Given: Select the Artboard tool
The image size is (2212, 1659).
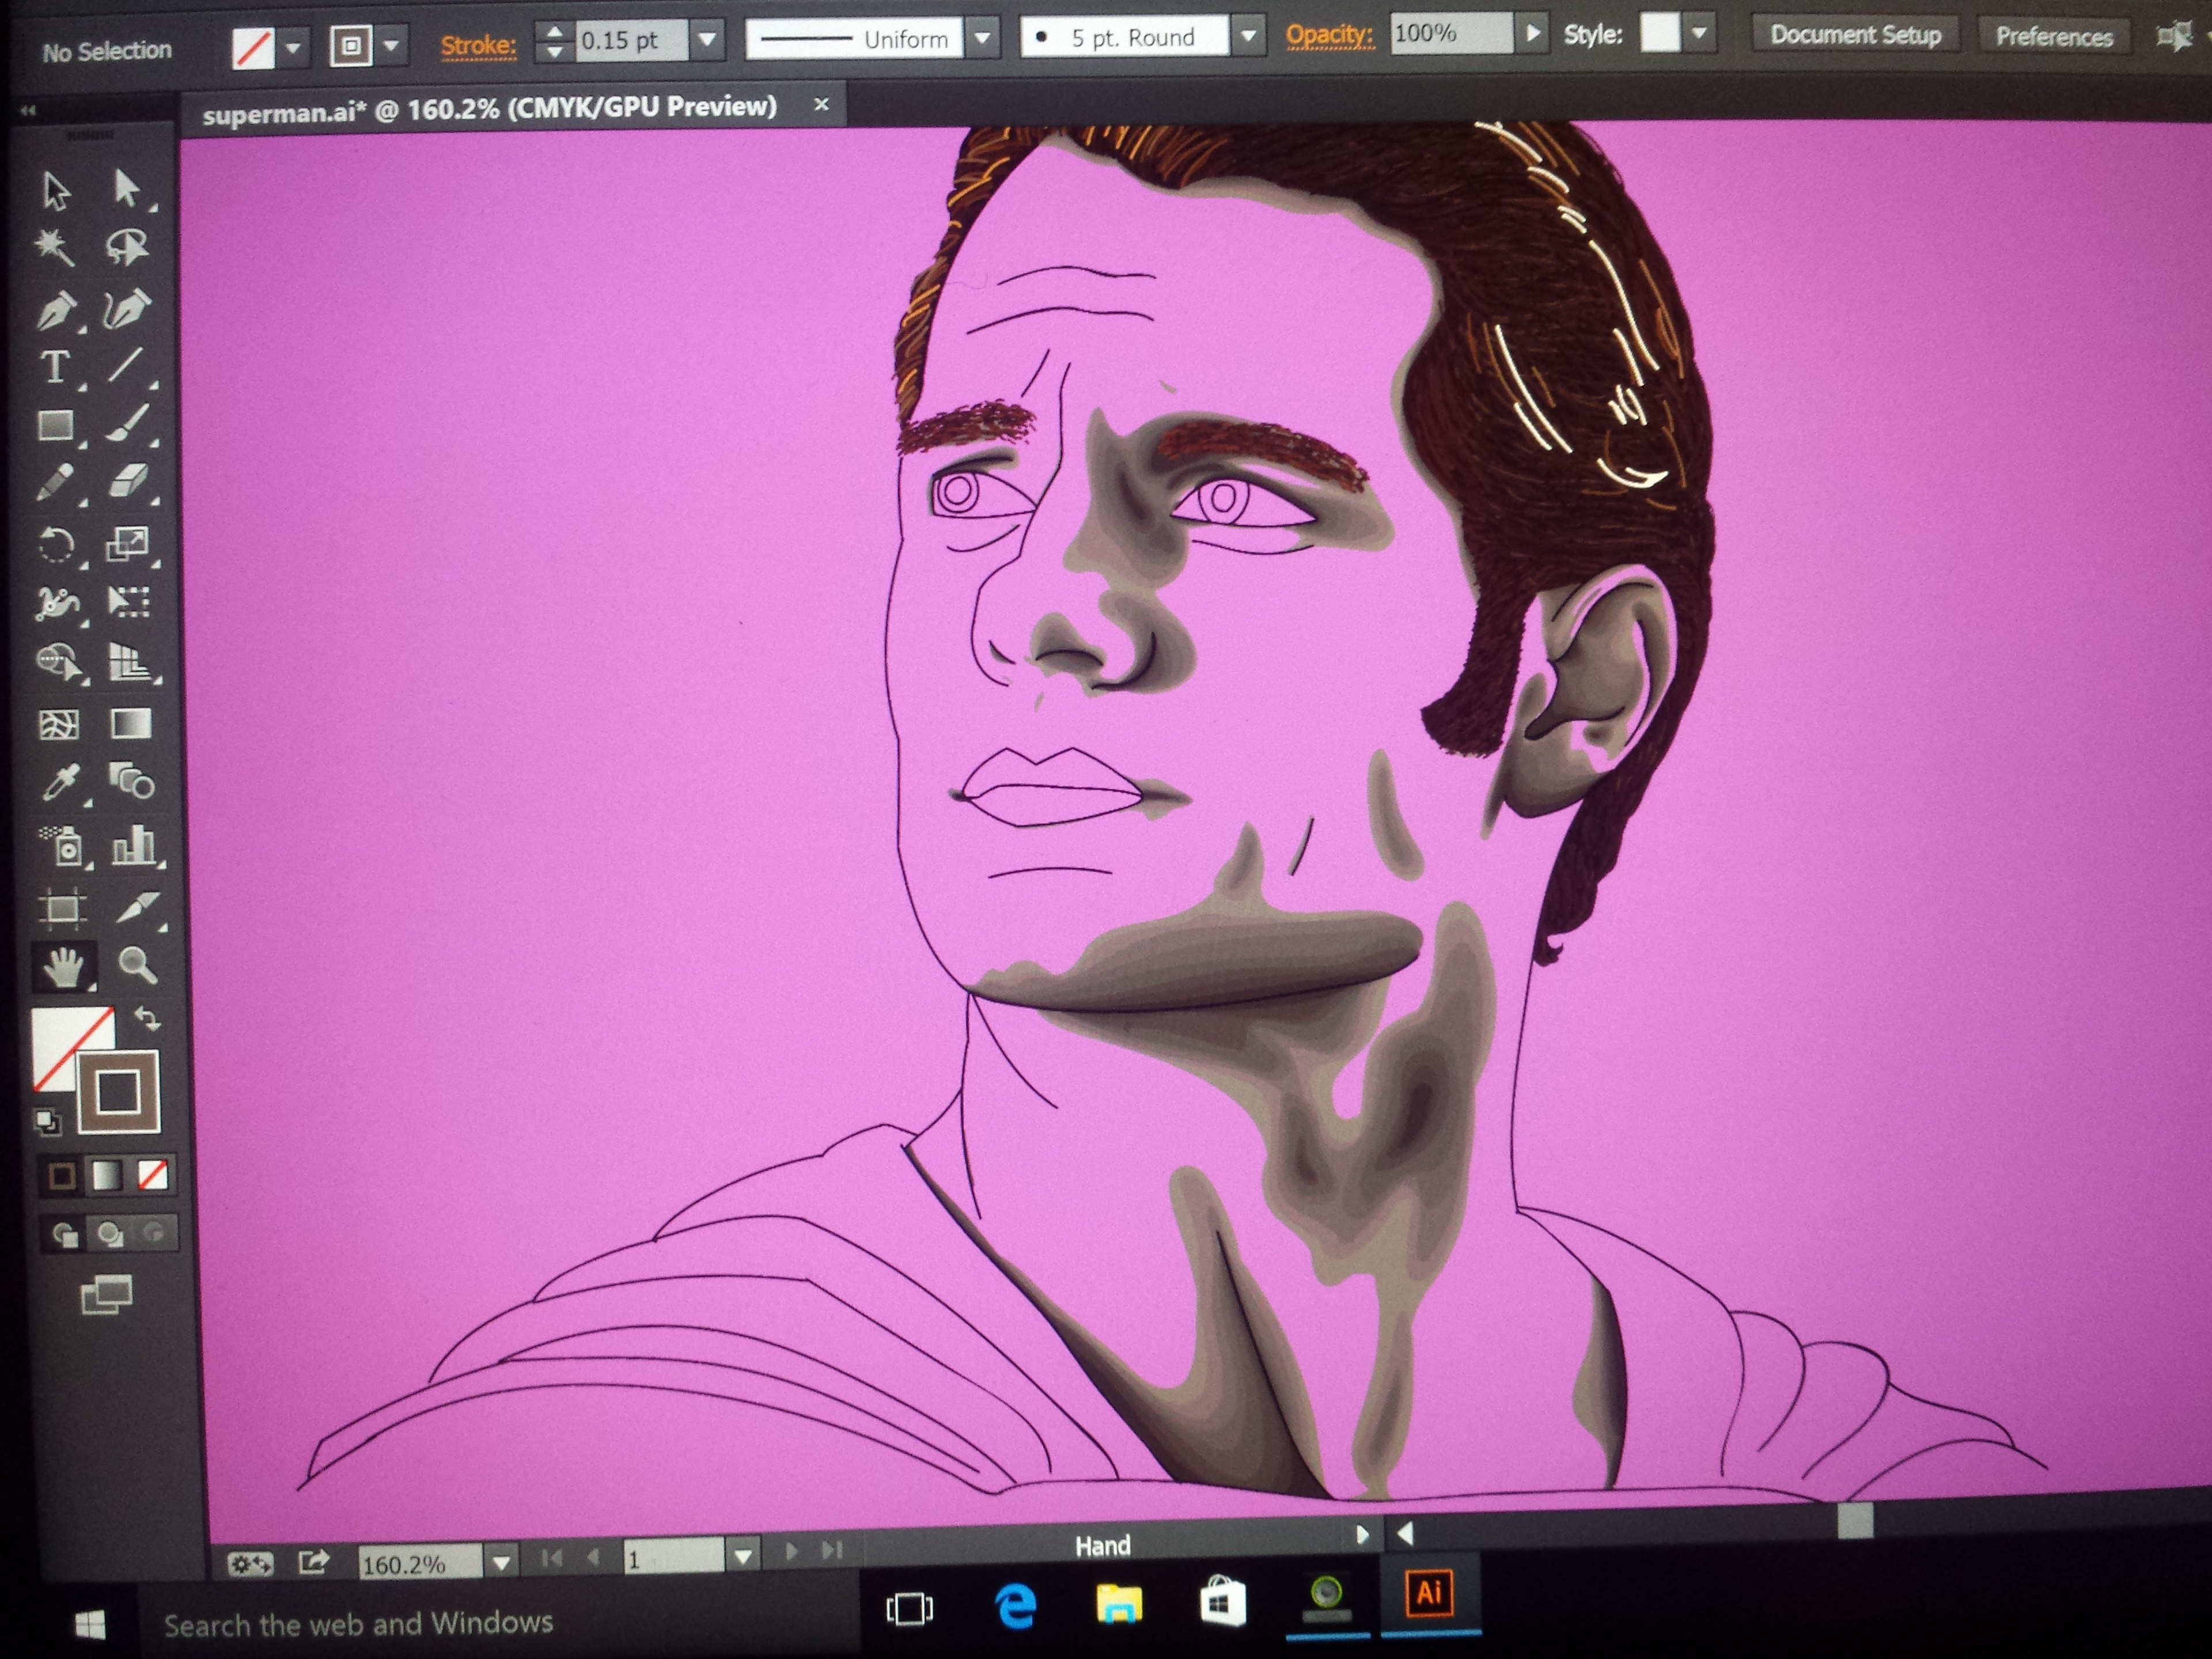Looking at the screenshot, I should (62, 909).
